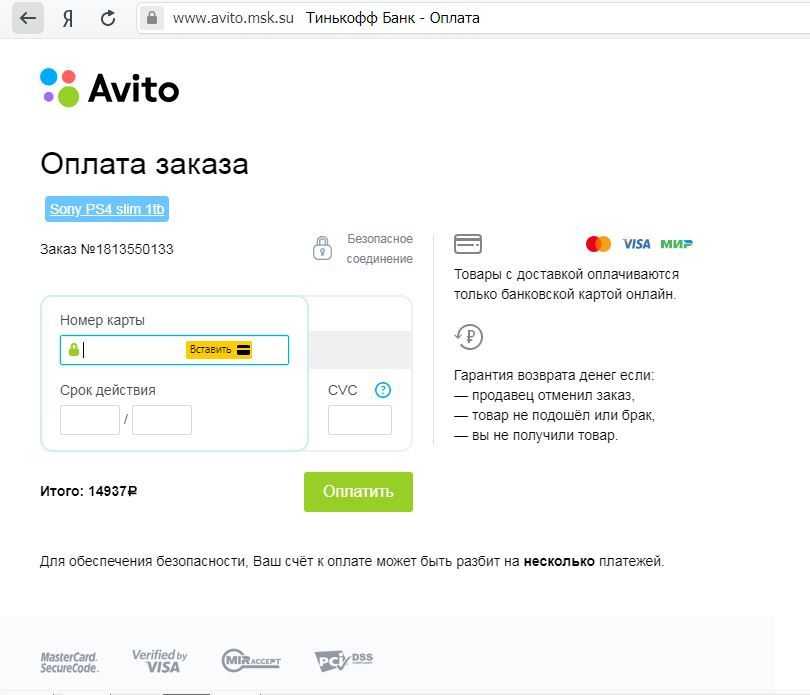Click the bank card outline icon

468,243
